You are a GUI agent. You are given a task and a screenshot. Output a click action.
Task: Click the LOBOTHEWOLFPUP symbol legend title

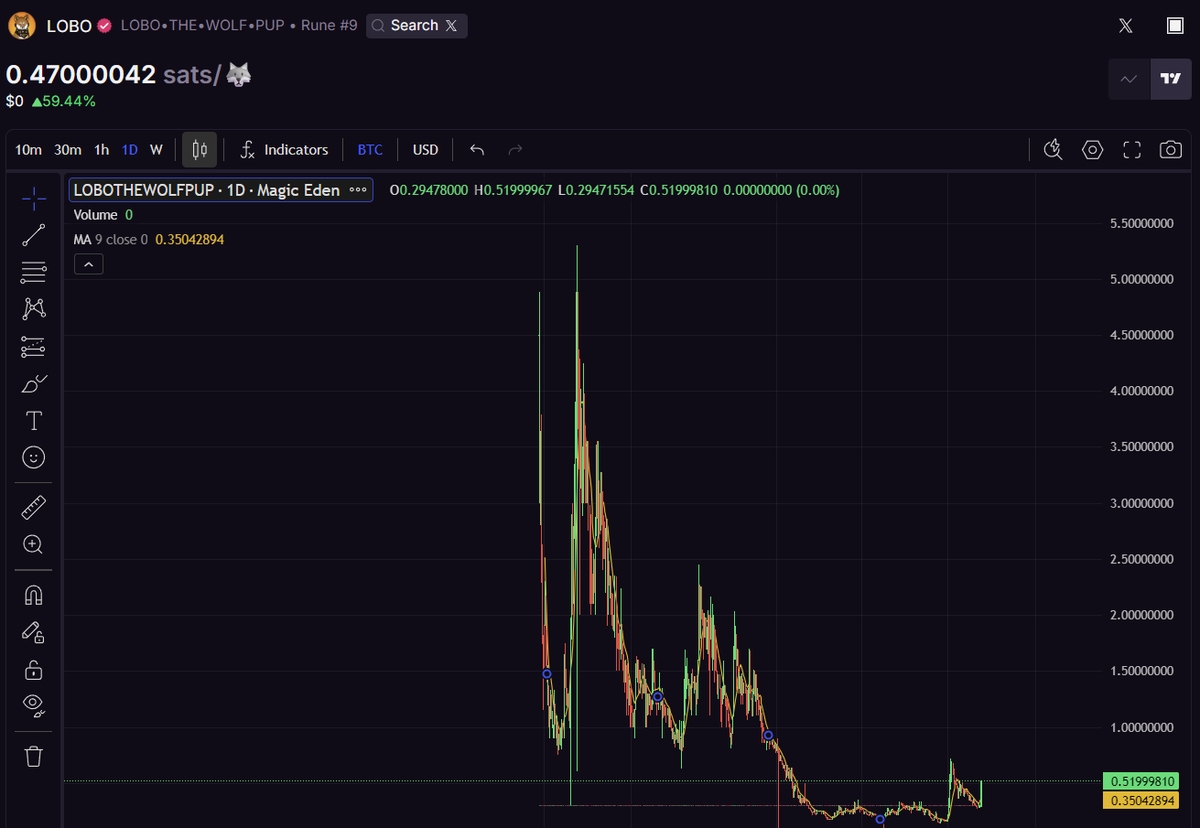pyautogui.click(x=208, y=190)
